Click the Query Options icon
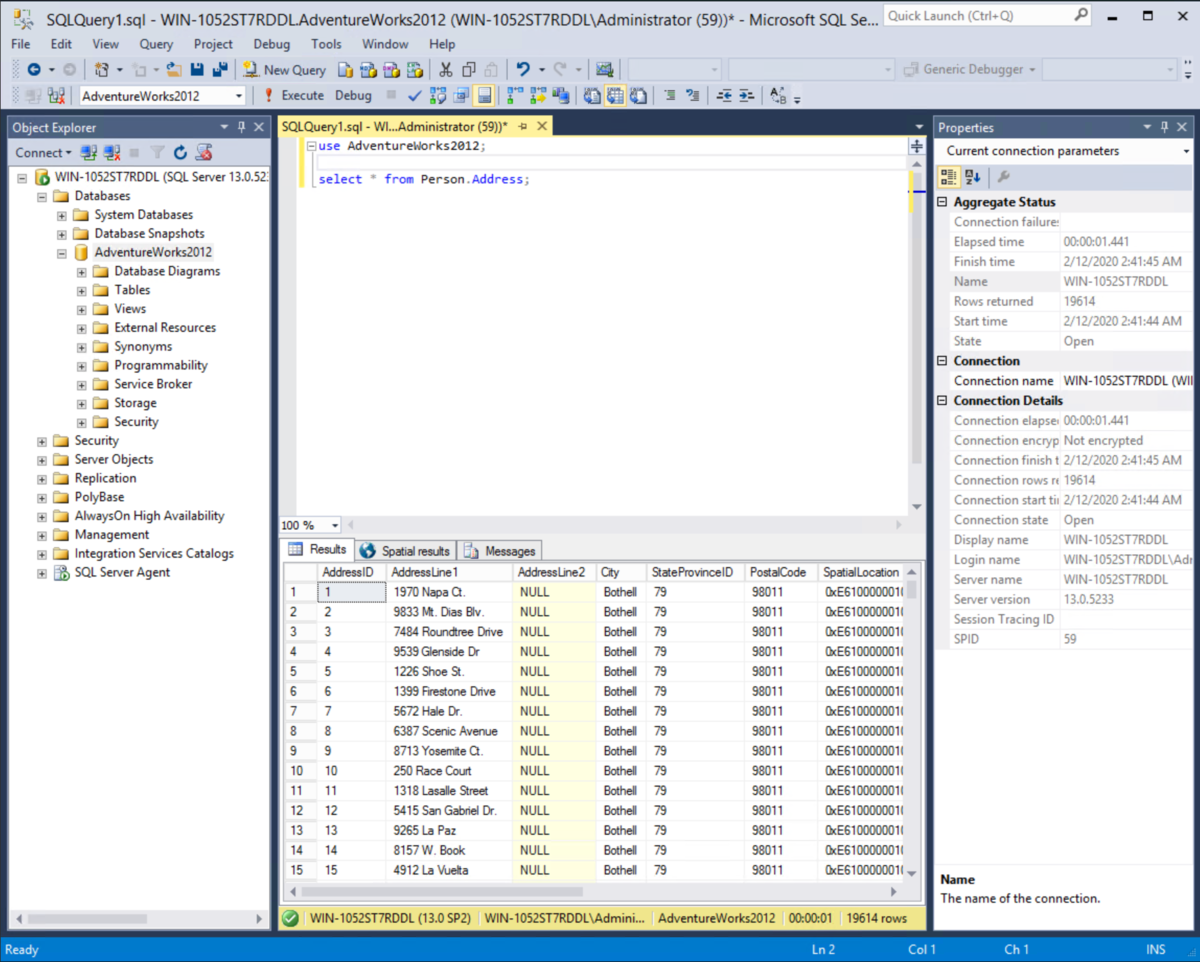The image size is (1200, 962). coord(461,96)
